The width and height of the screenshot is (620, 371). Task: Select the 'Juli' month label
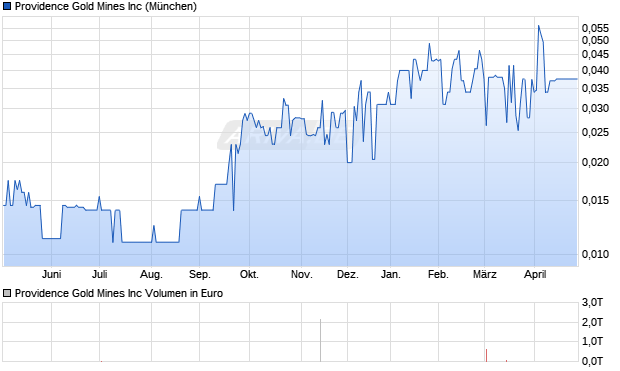[x=100, y=274]
